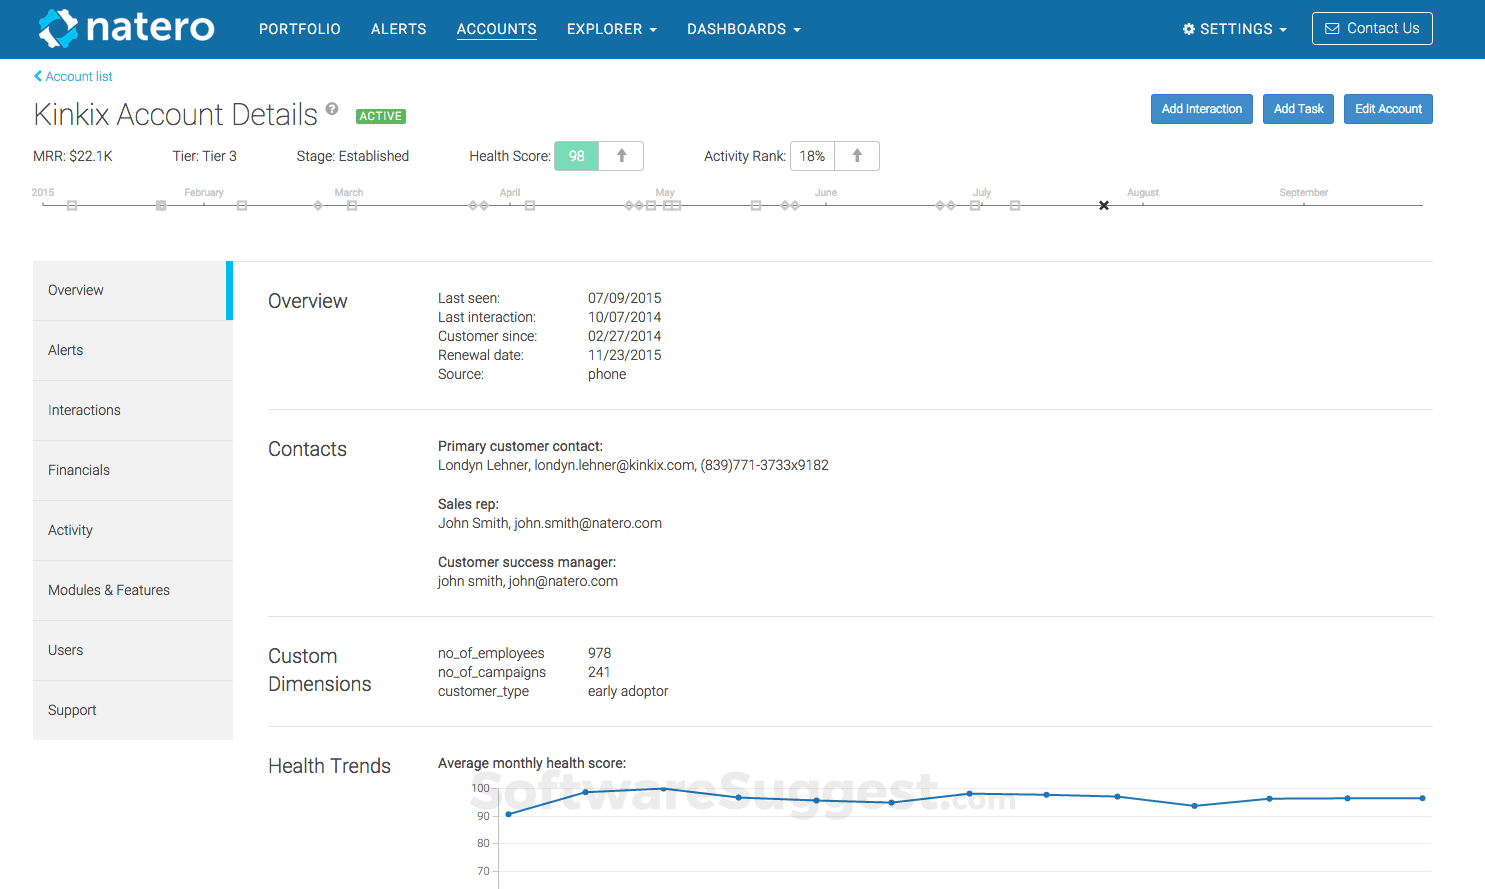This screenshot has height=889, width=1485.
Task: Go to the Portfolio menu item
Action: pyautogui.click(x=300, y=29)
